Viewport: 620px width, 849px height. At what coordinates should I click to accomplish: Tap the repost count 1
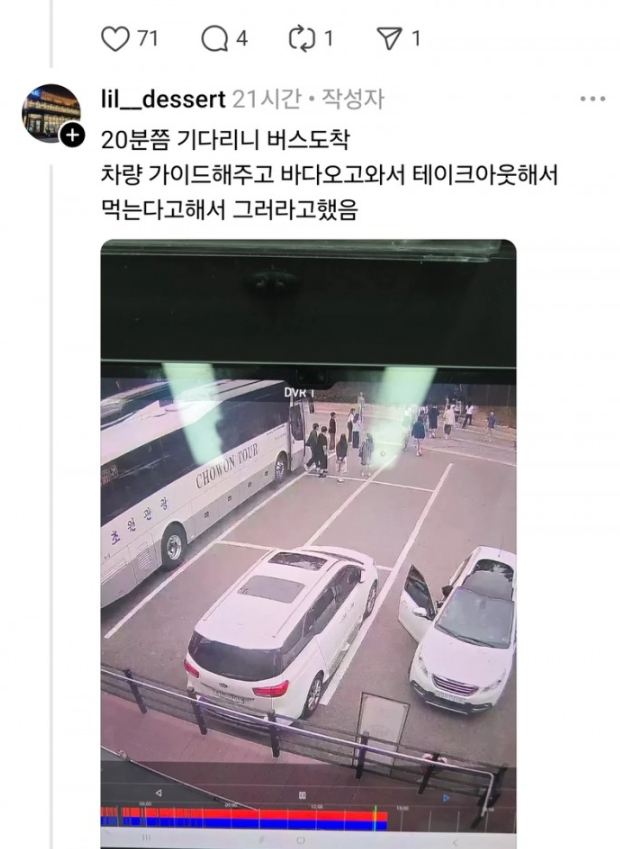(x=328, y=39)
